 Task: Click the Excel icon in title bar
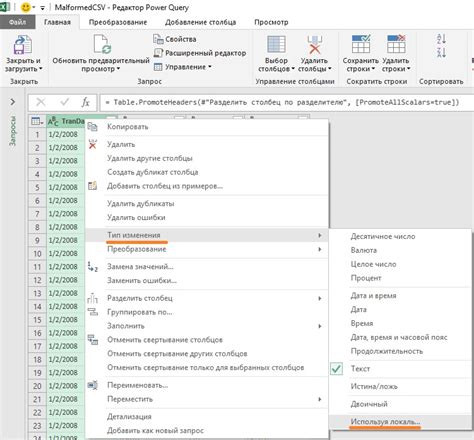tap(5, 7)
